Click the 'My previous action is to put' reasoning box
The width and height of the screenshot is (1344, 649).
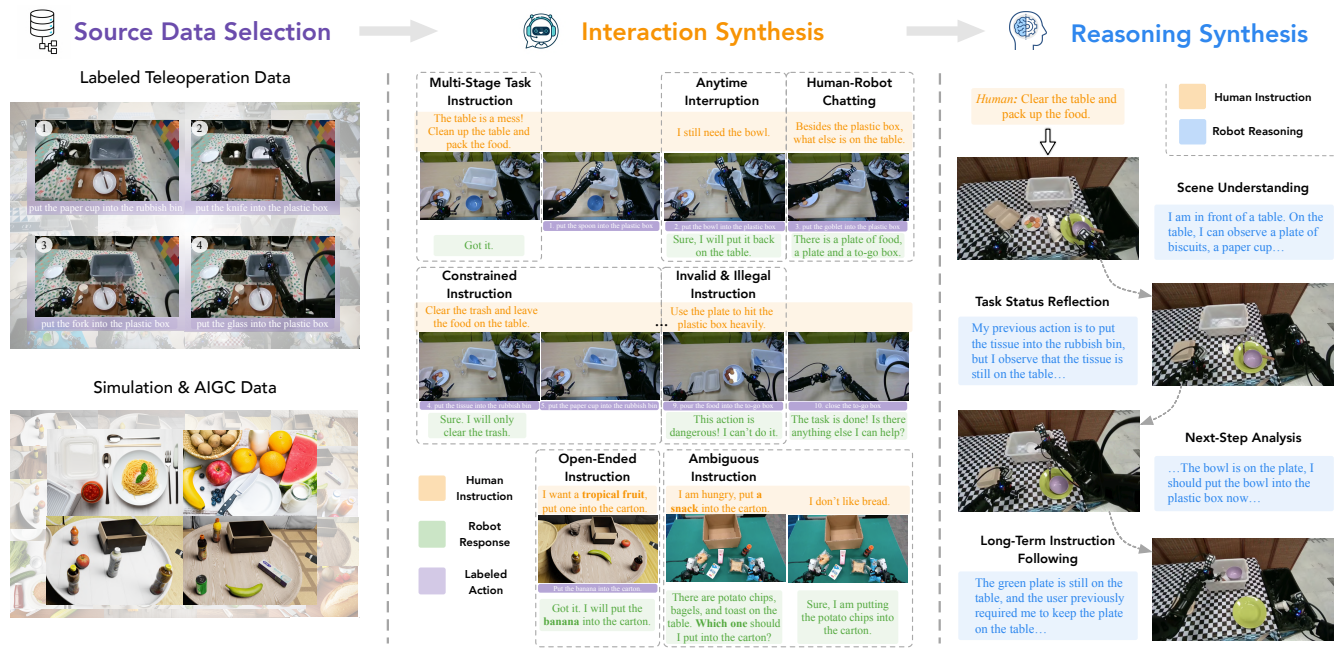(1048, 351)
